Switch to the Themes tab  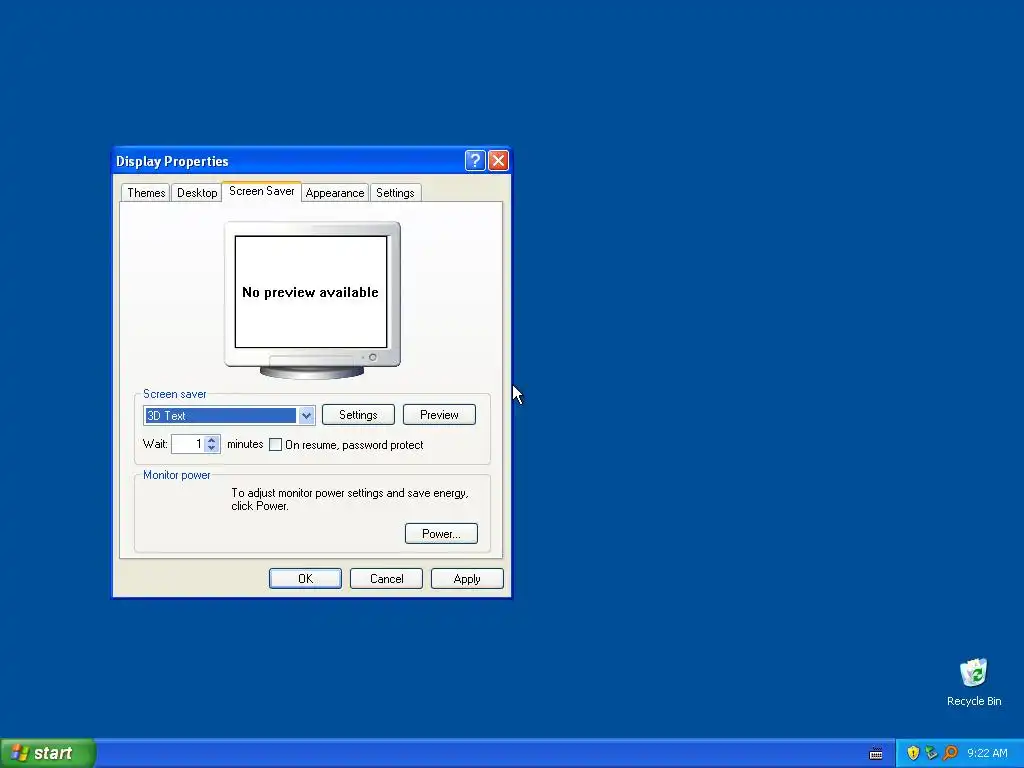(x=146, y=193)
